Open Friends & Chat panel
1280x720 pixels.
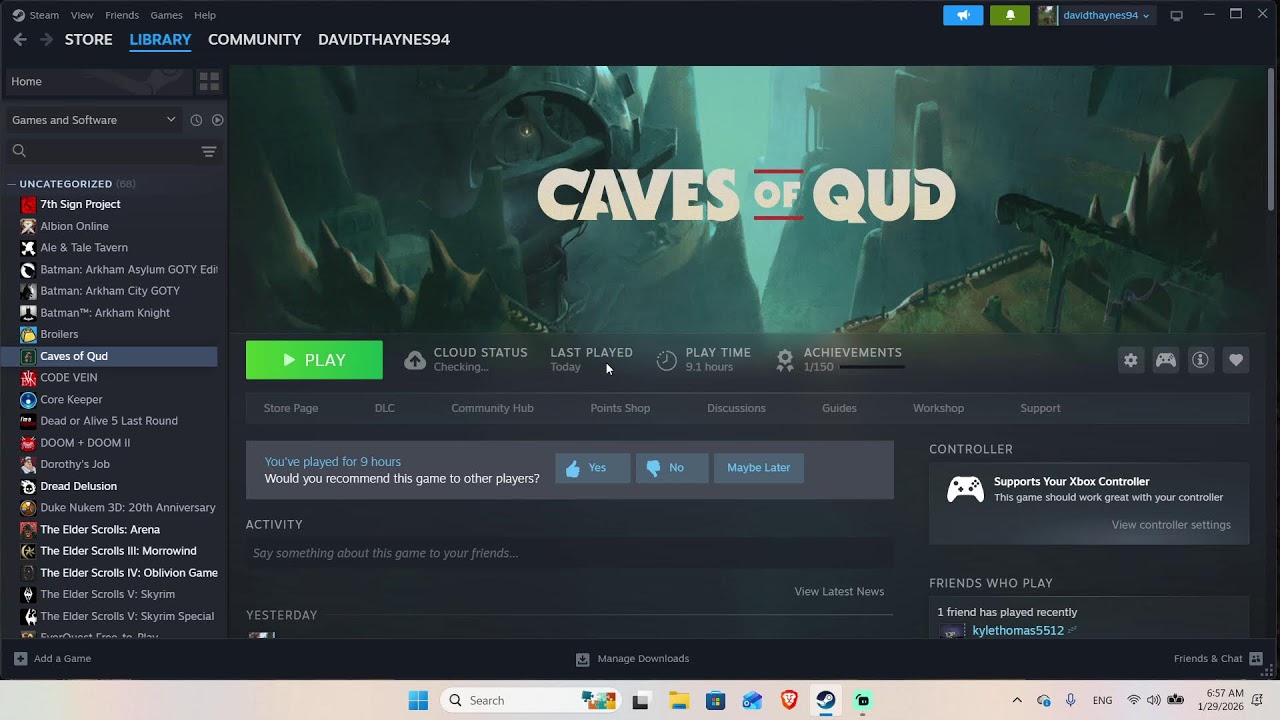pos(1218,658)
